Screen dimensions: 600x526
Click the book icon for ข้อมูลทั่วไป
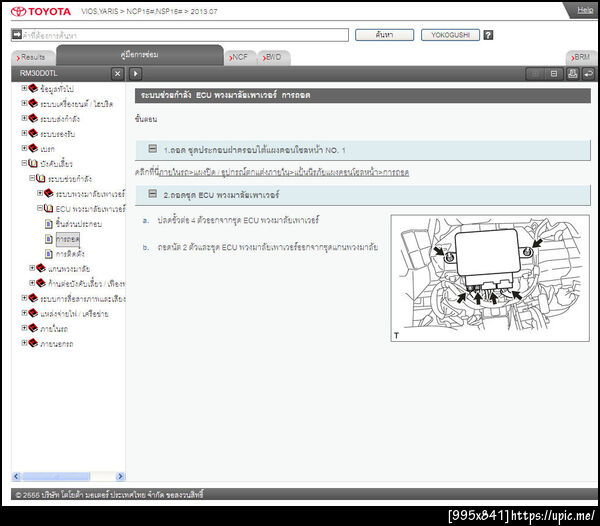point(33,88)
